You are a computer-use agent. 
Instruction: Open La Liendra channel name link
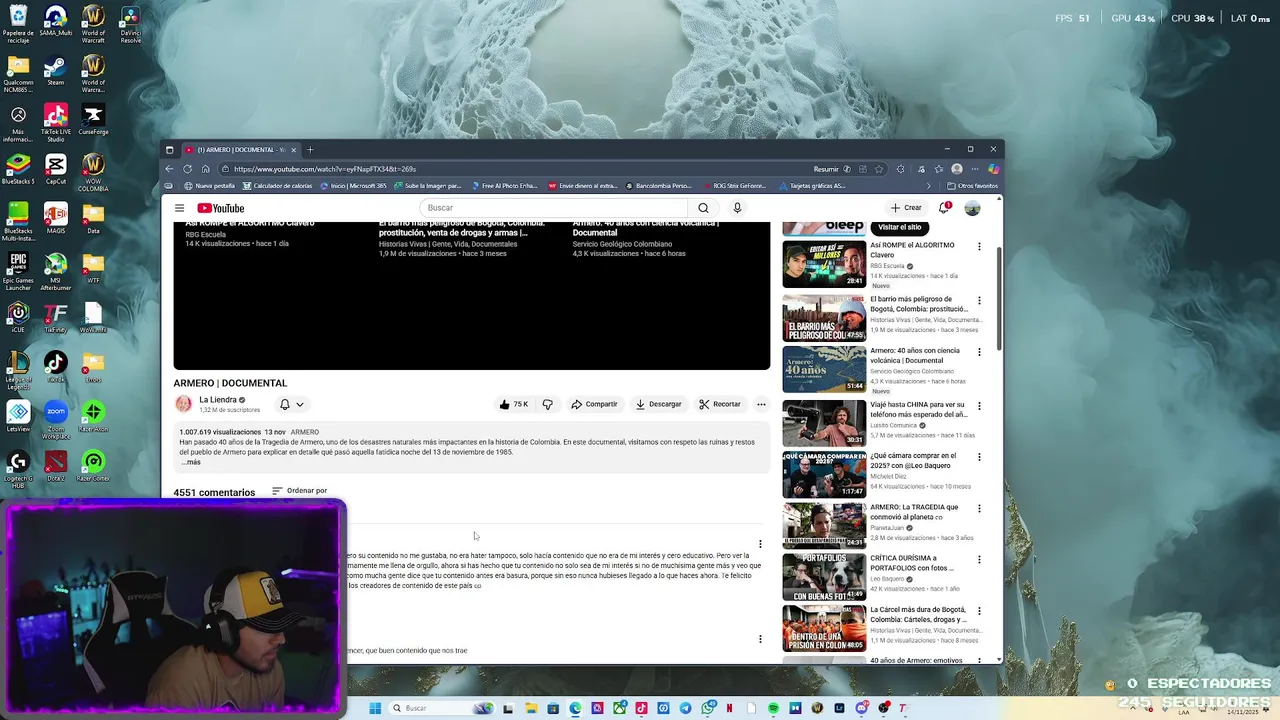click(218, 400)
